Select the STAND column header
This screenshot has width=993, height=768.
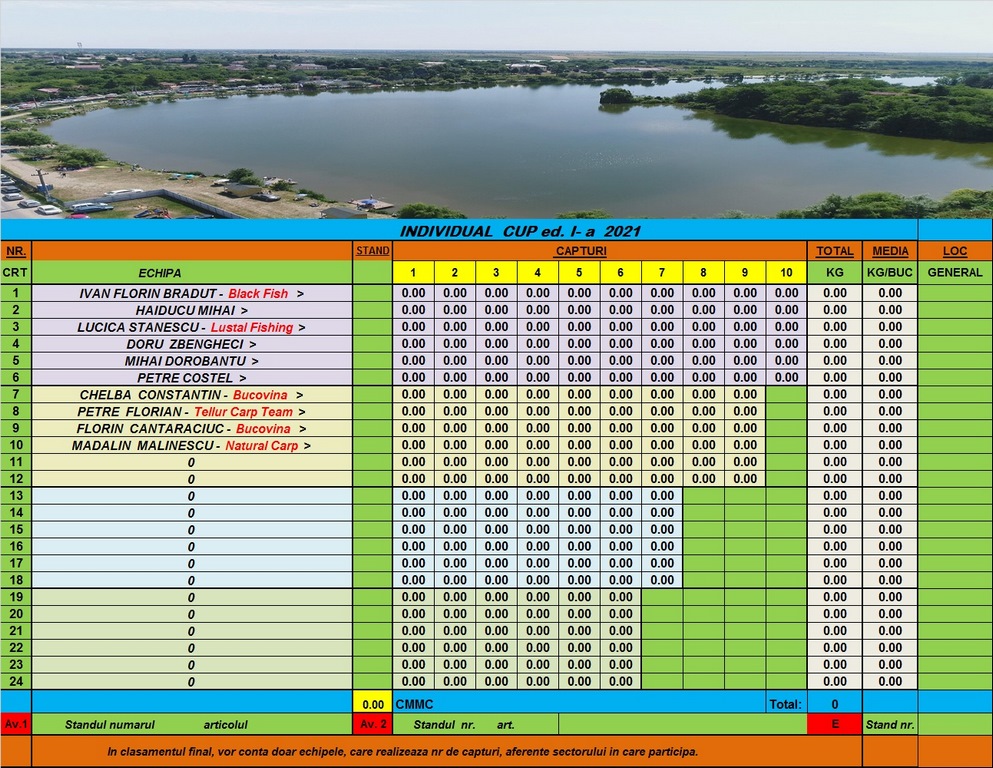click(372, 251)
